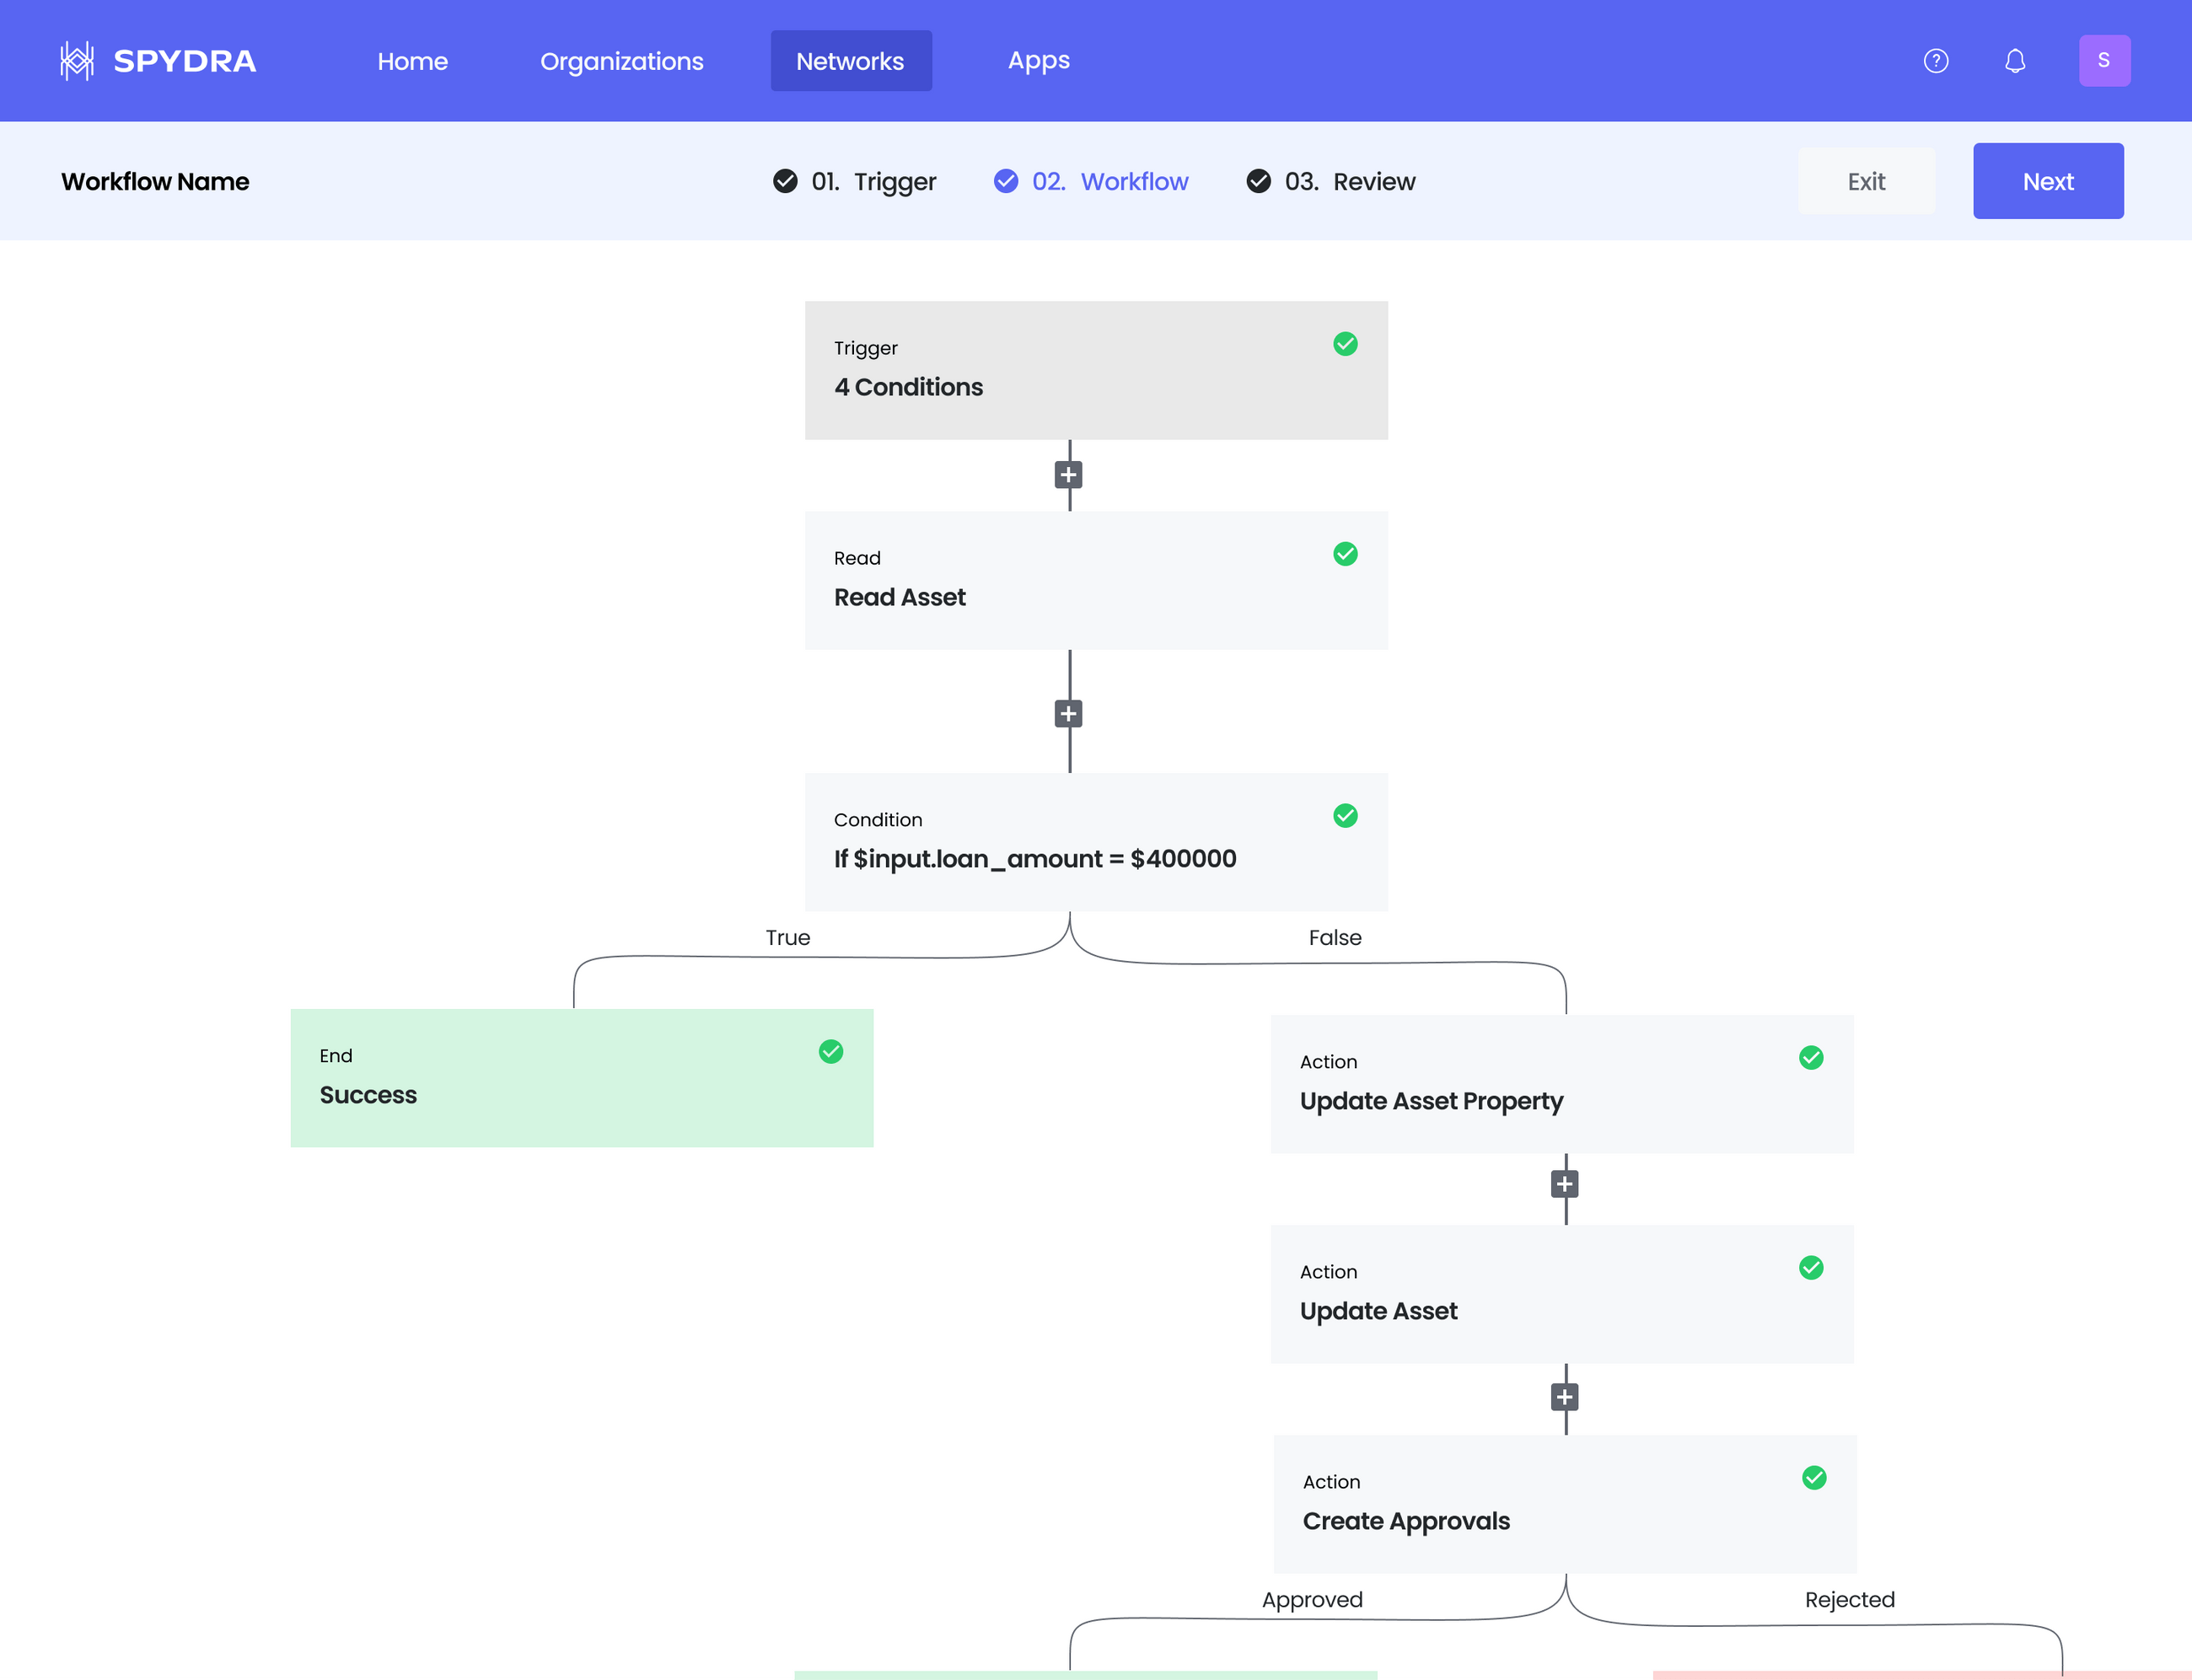2192x1680 pixels.
Task: Switch to the Home tab
Action: pos(412,61)
